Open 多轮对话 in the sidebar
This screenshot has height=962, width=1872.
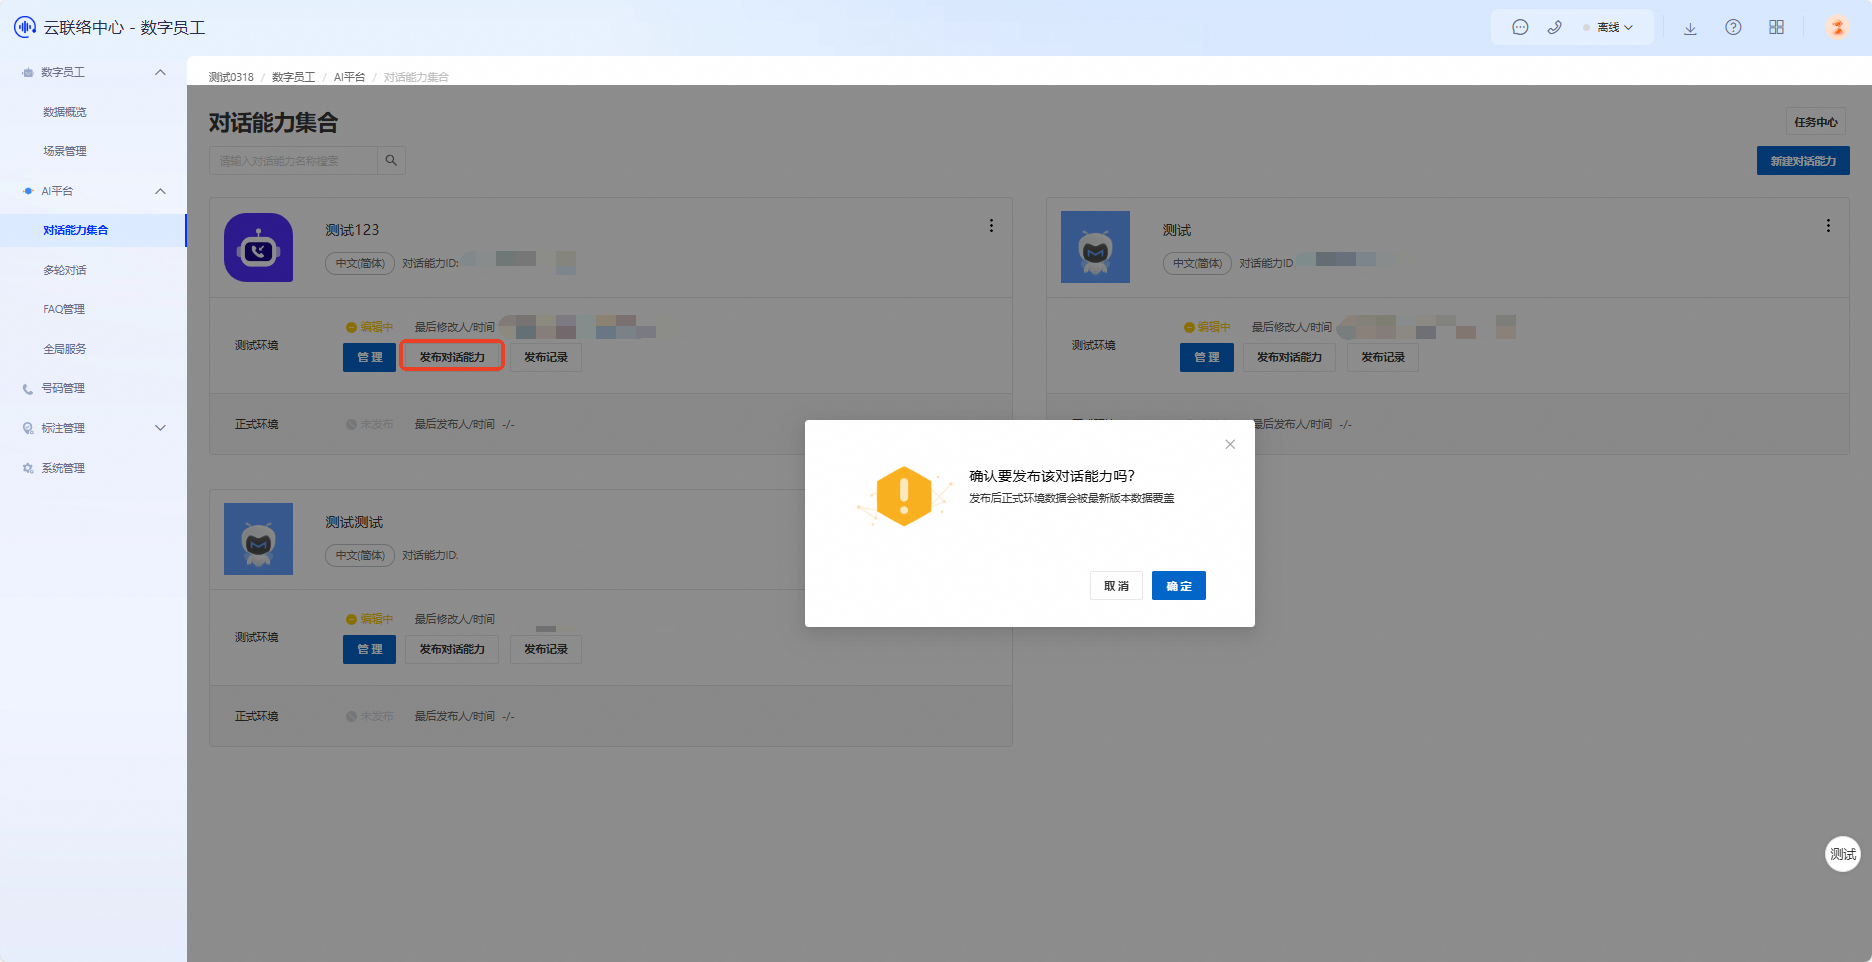65,270
